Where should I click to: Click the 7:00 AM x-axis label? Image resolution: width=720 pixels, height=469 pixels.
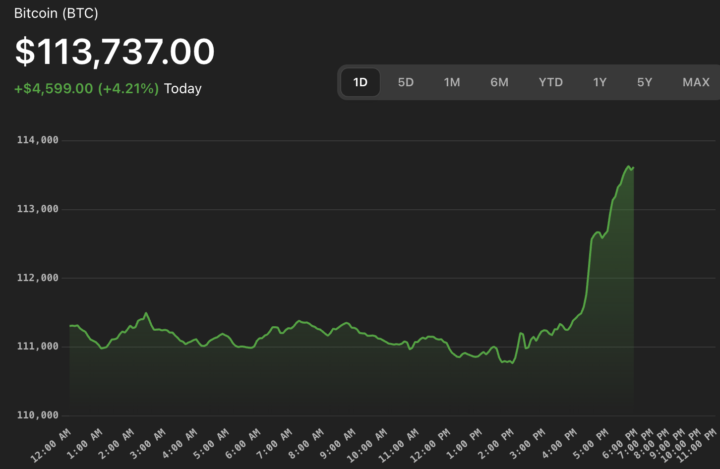275,444
